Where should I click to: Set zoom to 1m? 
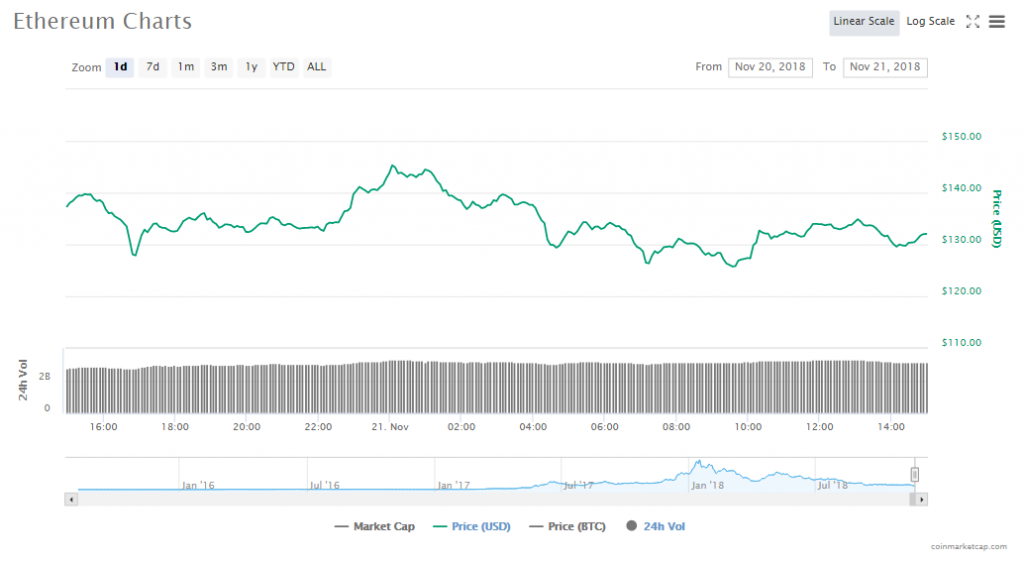point(186,67)
